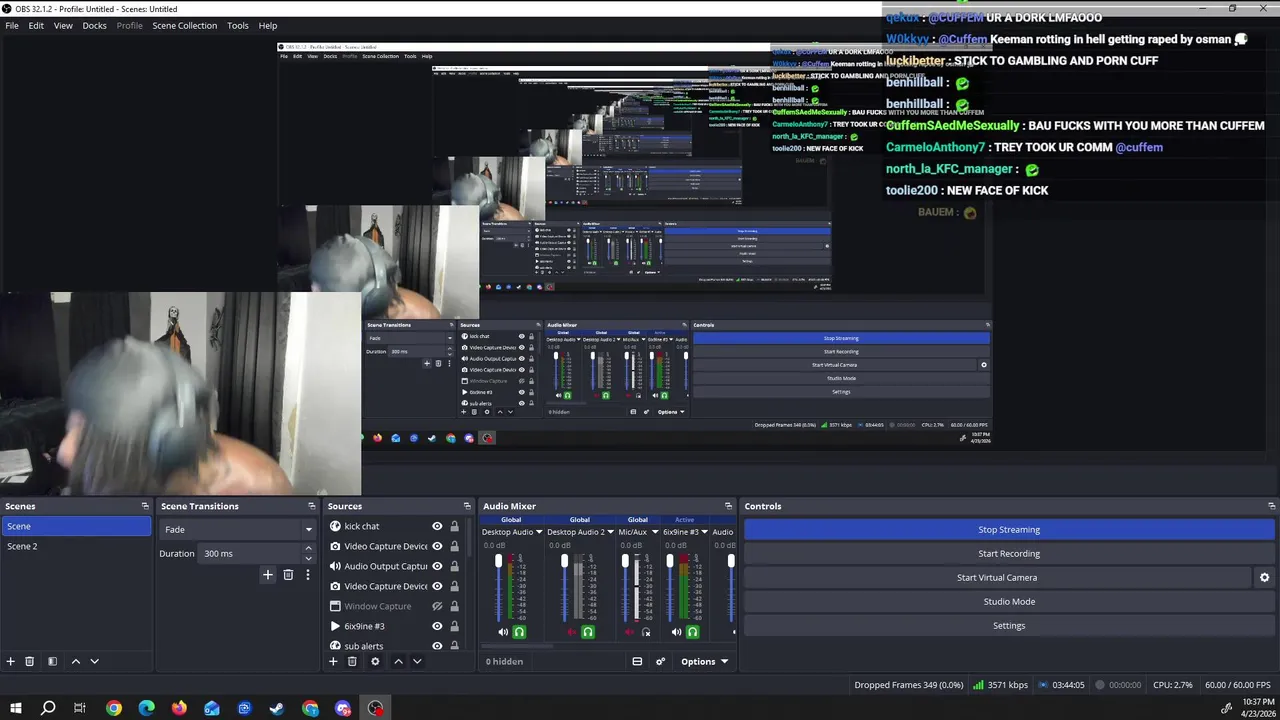1280x720 pixels.
Task: Move selected source down
Action: 417,661
